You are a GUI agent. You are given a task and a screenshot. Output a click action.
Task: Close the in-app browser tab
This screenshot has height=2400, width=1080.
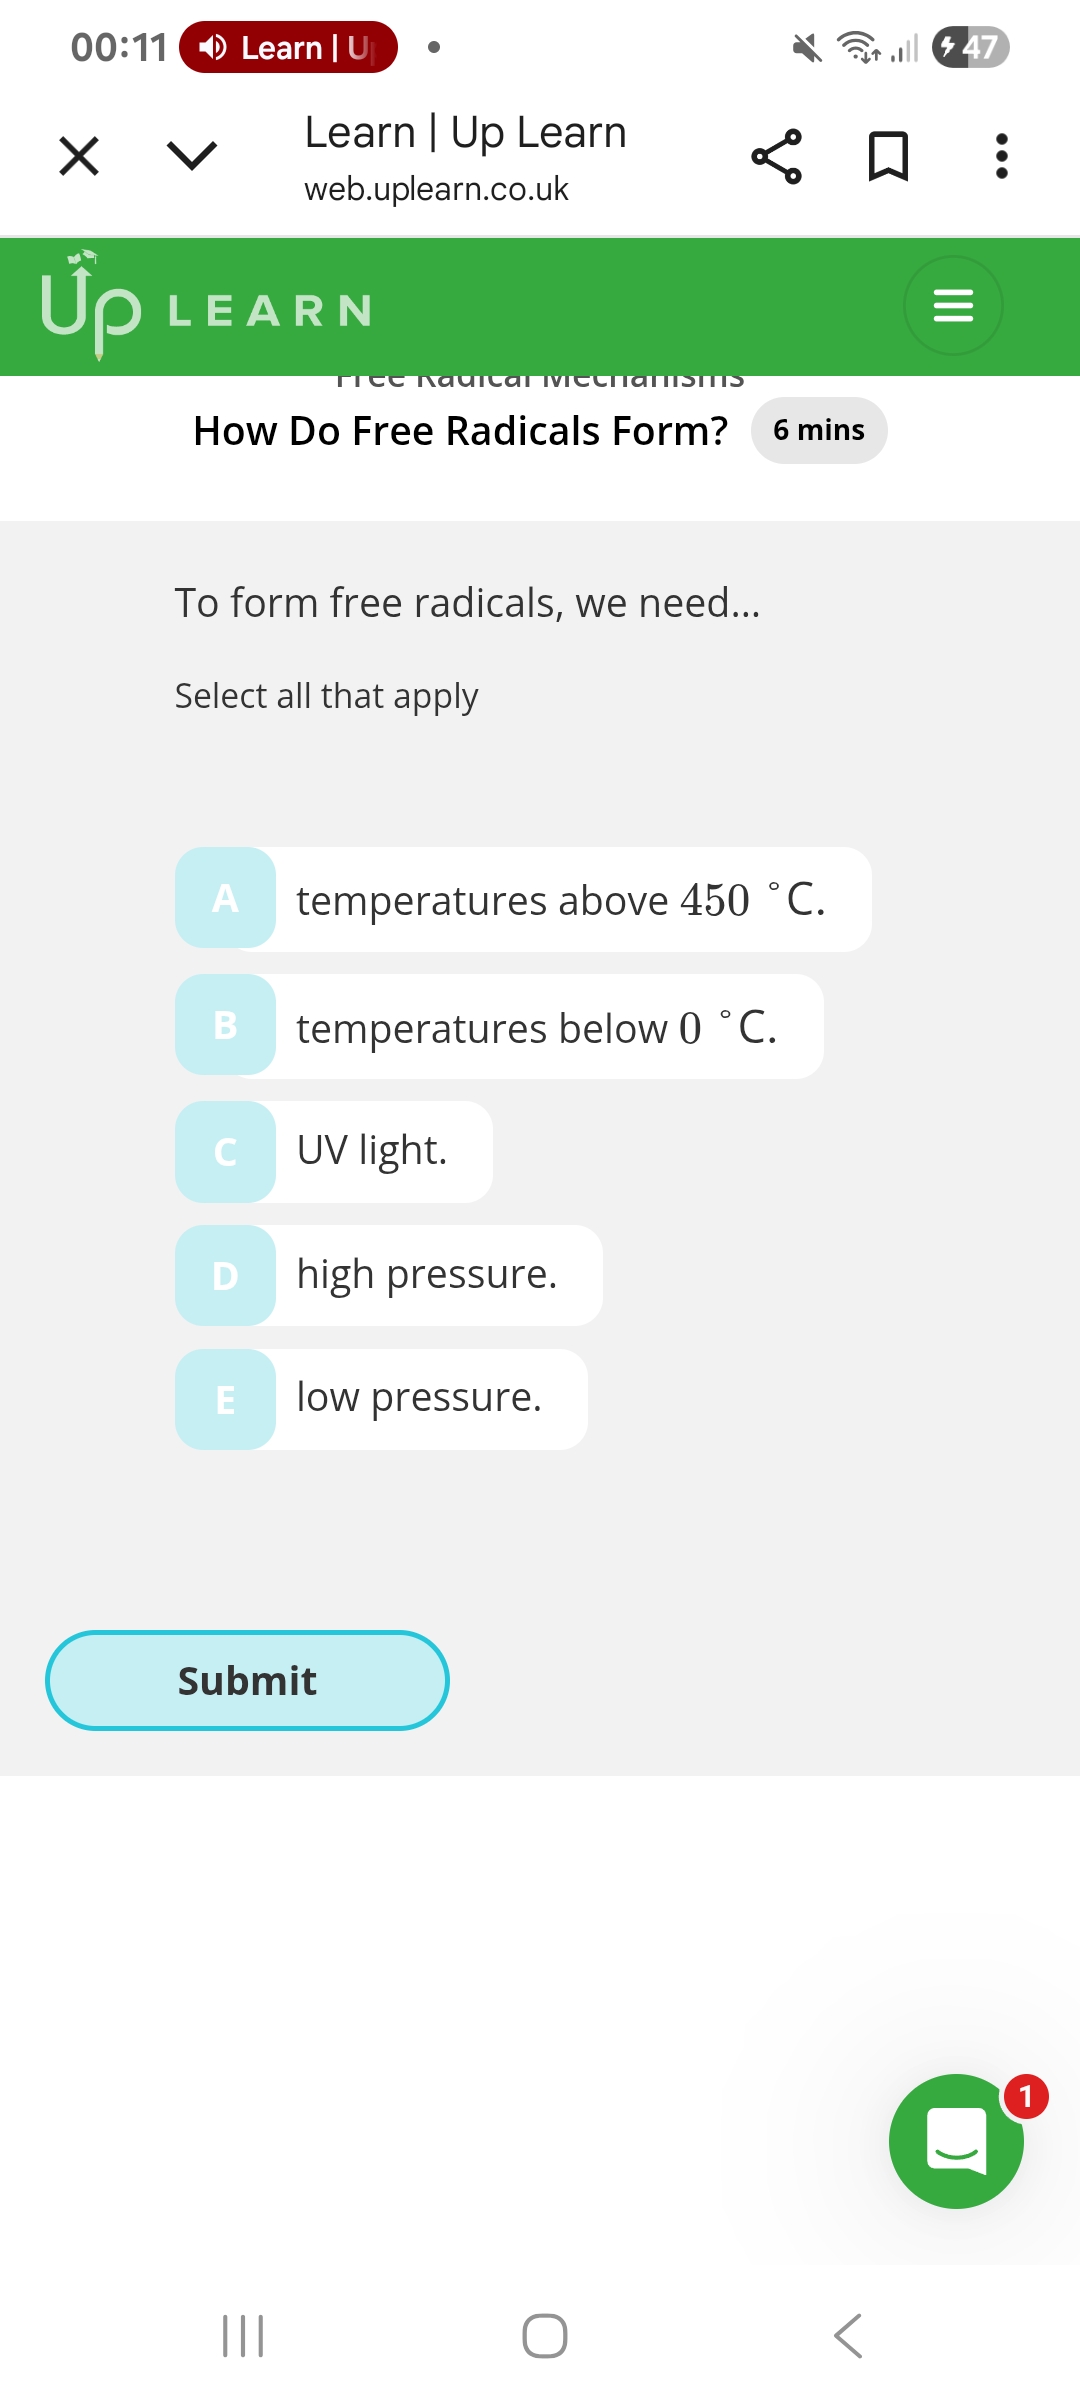point(79,156)
